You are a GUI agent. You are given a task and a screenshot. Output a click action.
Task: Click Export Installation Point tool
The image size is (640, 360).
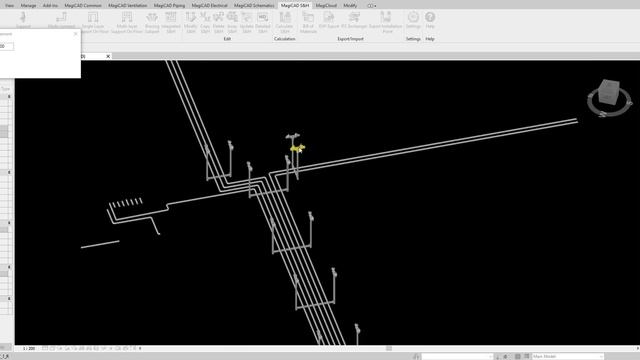(x=386, y=22)
